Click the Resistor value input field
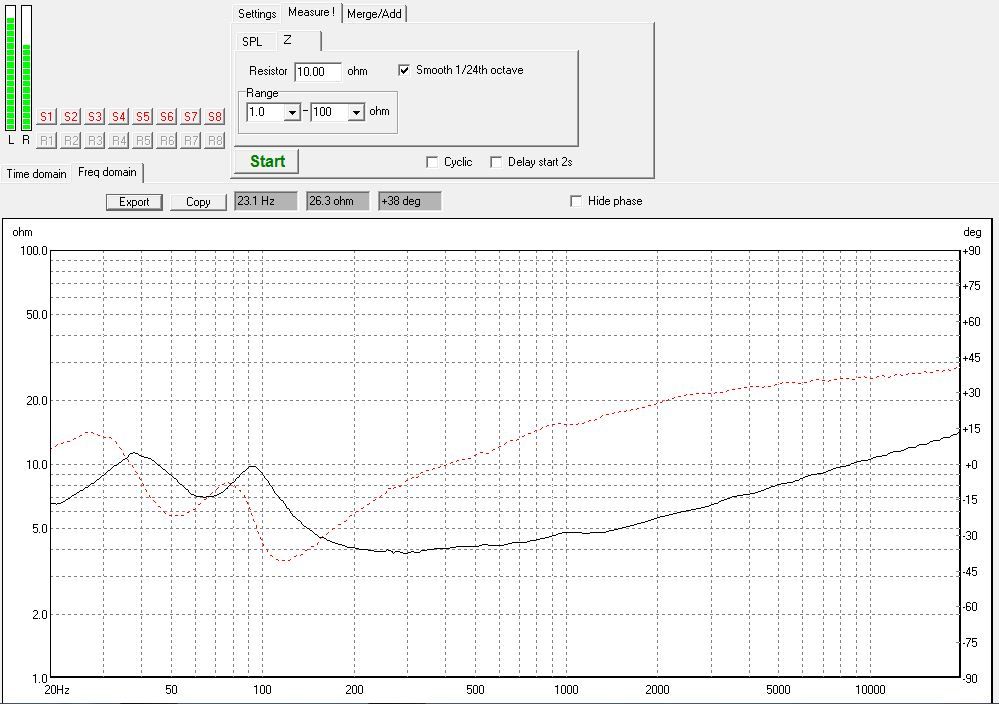The width and height of the screenshot is (999, 704). coord(318,72)
